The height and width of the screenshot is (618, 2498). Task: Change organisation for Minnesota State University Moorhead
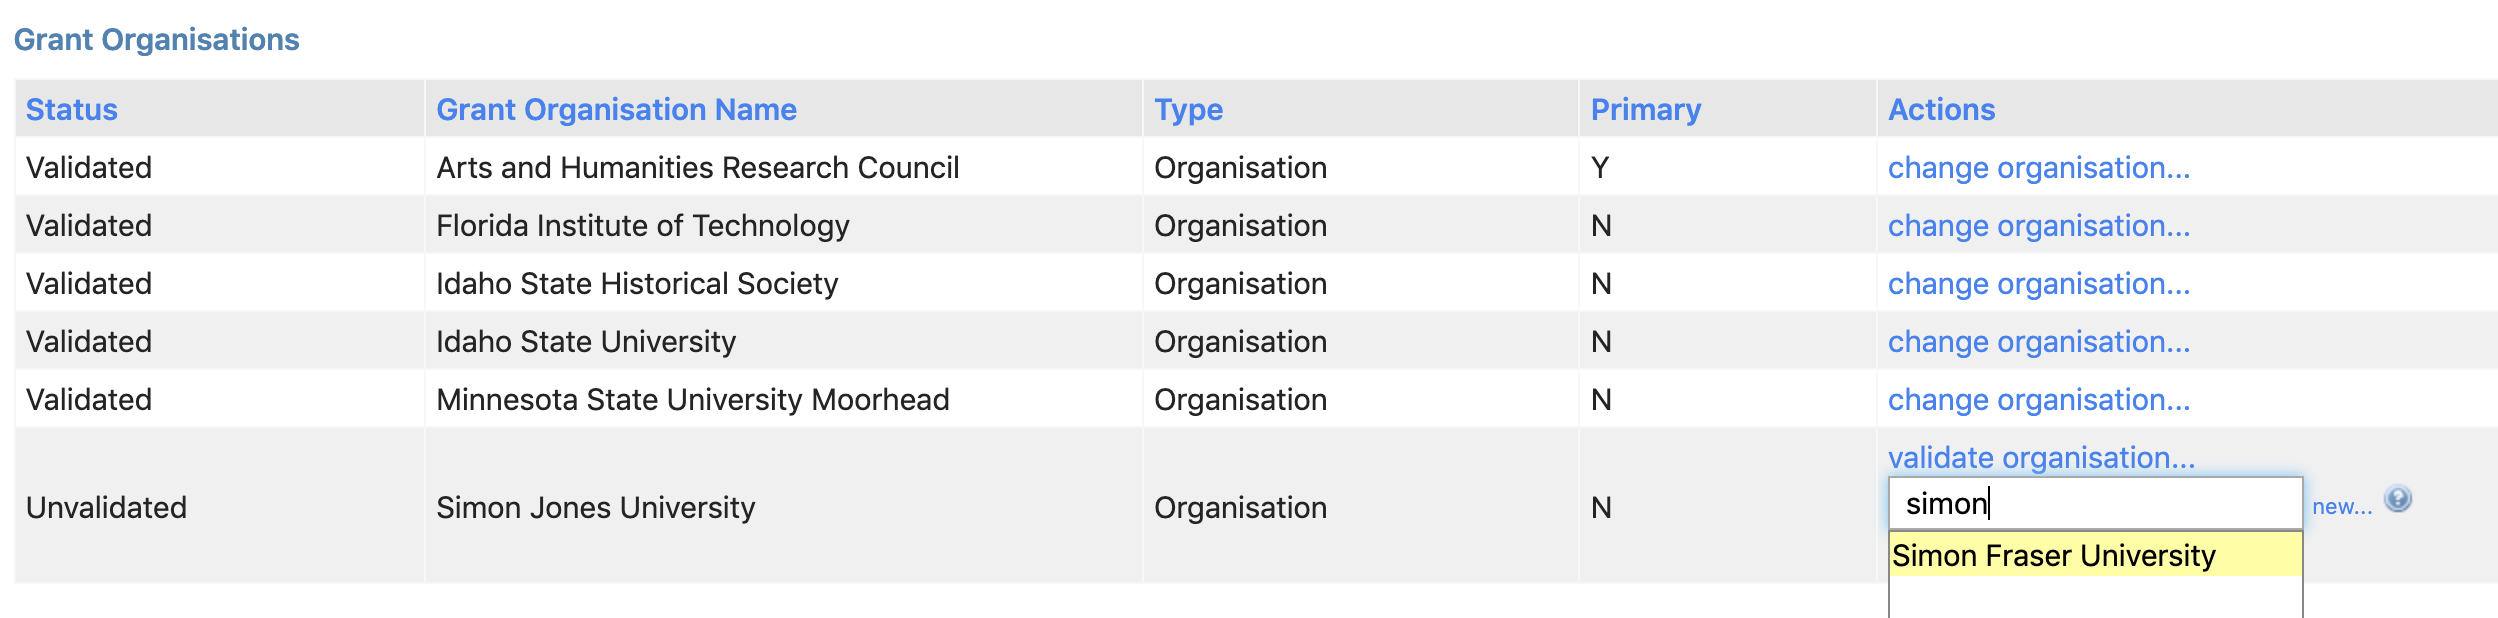pos(2038,400)
